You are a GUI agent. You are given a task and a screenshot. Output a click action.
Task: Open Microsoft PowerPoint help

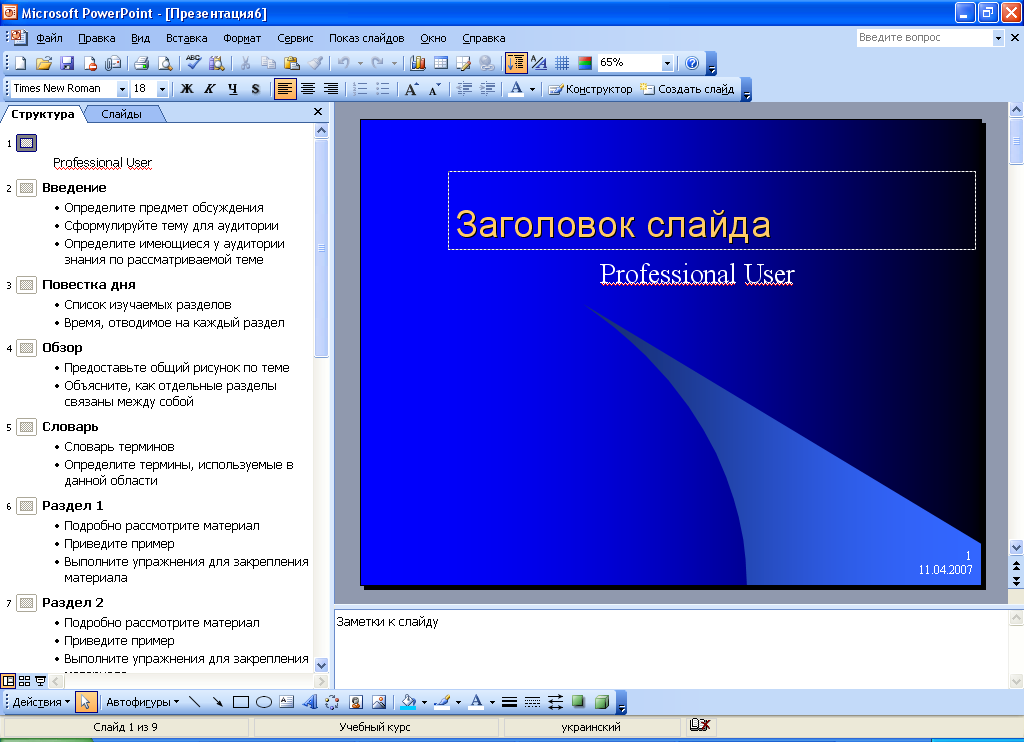[692, 63]
